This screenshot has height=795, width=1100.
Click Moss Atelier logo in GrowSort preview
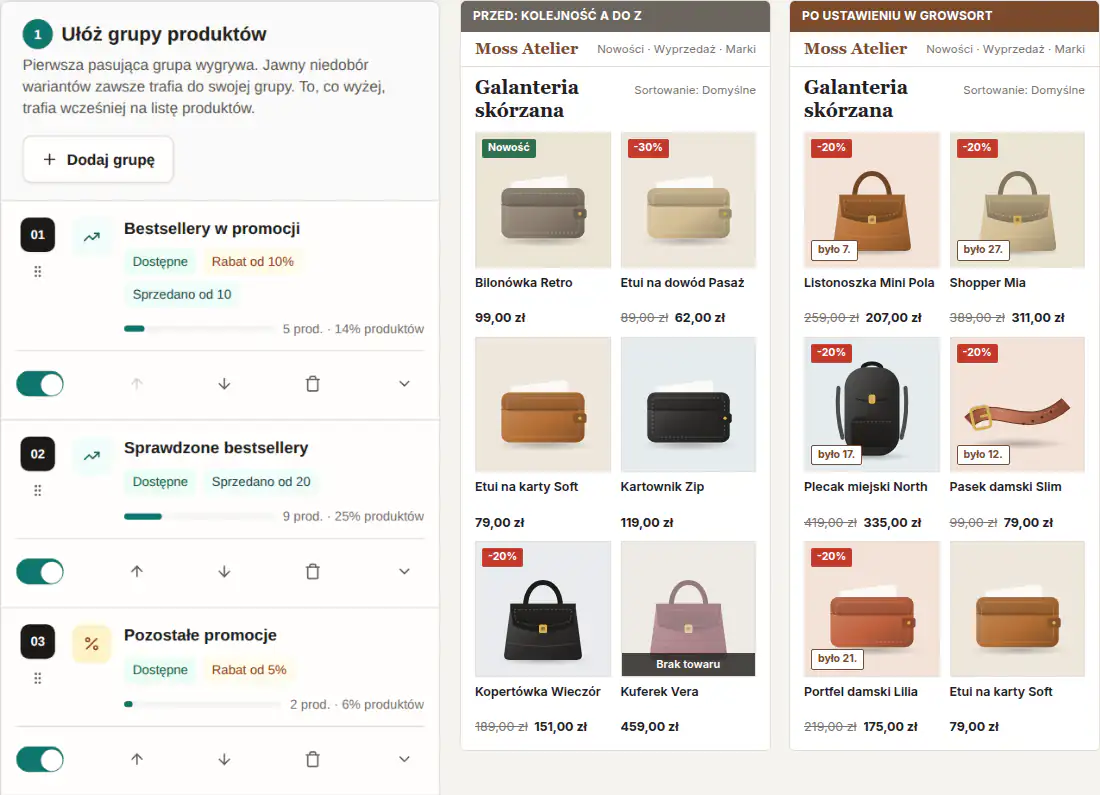point(855,48)
